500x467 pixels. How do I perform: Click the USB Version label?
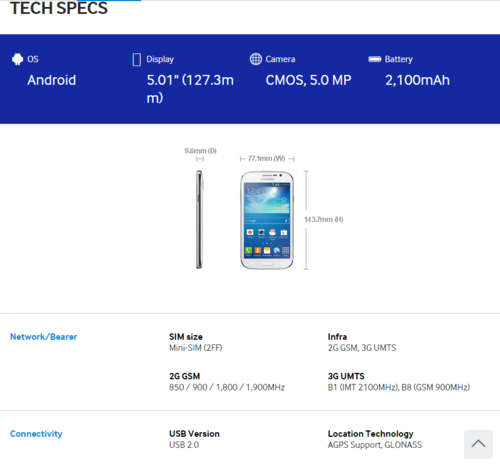[194, 434]
